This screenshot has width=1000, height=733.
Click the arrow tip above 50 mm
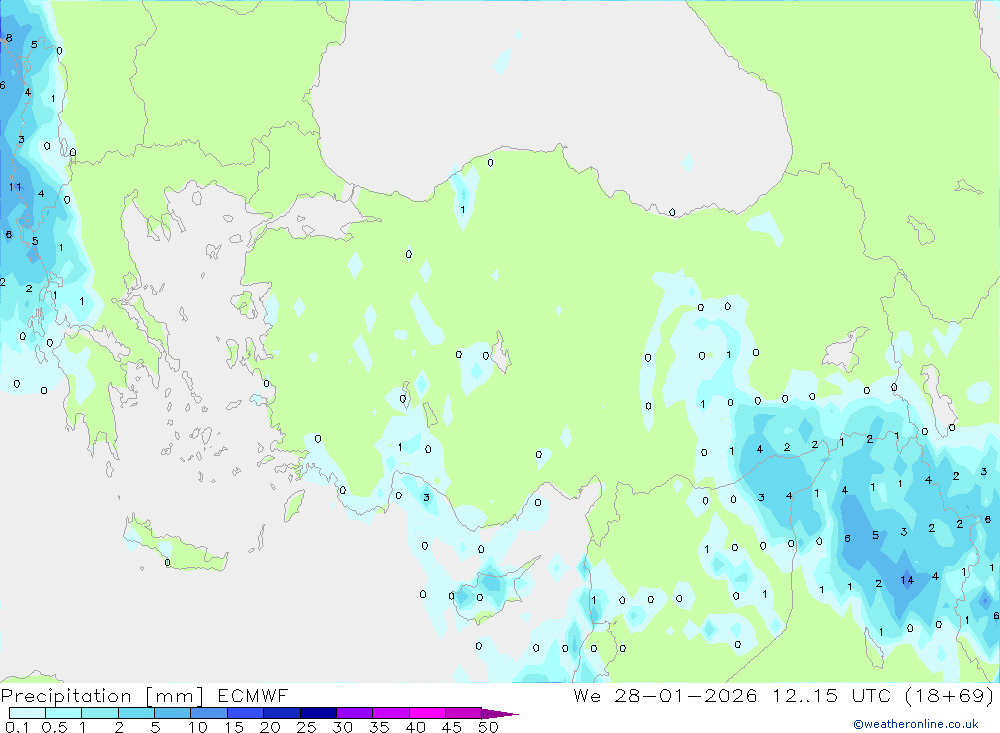pos(500,713)
